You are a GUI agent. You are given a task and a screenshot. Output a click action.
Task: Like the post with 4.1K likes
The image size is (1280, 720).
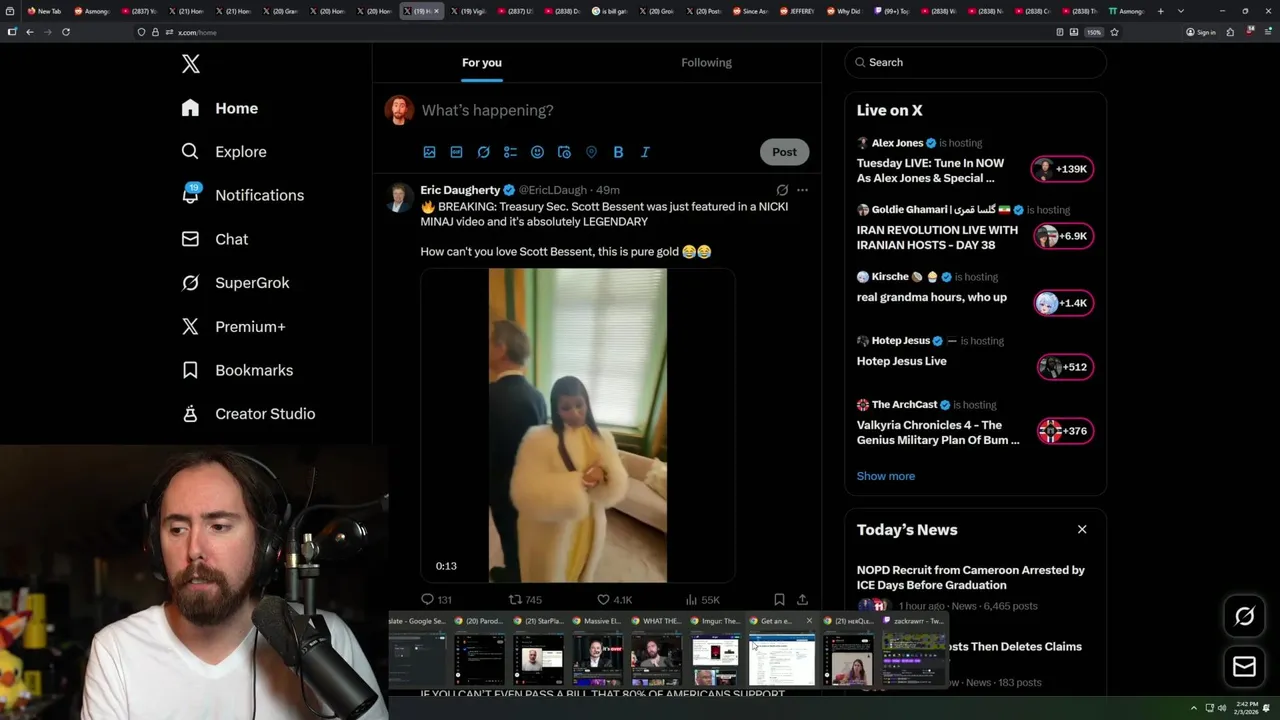[614, 600]
